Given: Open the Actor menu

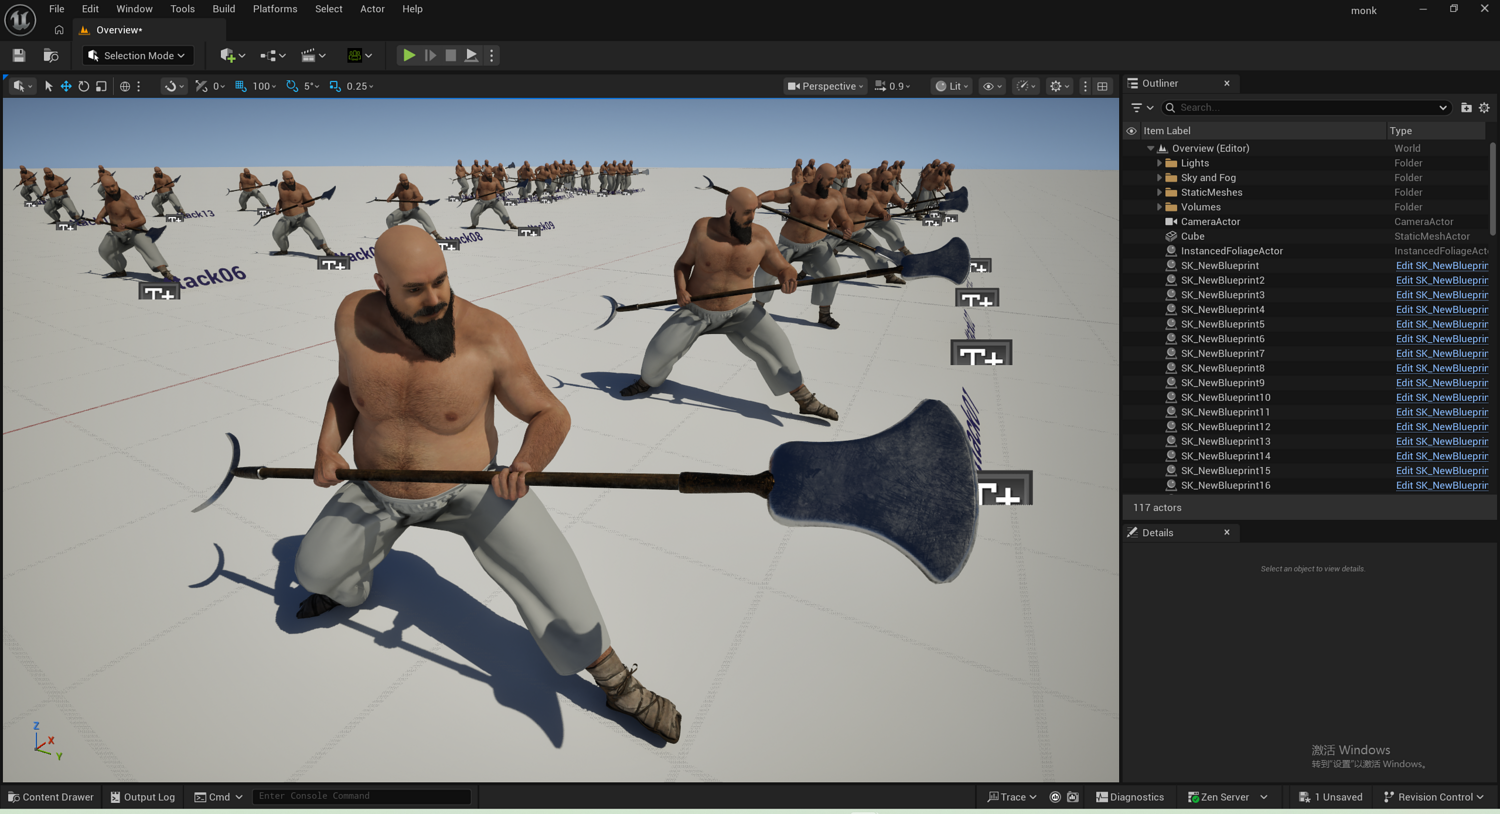Looking at the screenshot, I should click(x=372, y=9).
